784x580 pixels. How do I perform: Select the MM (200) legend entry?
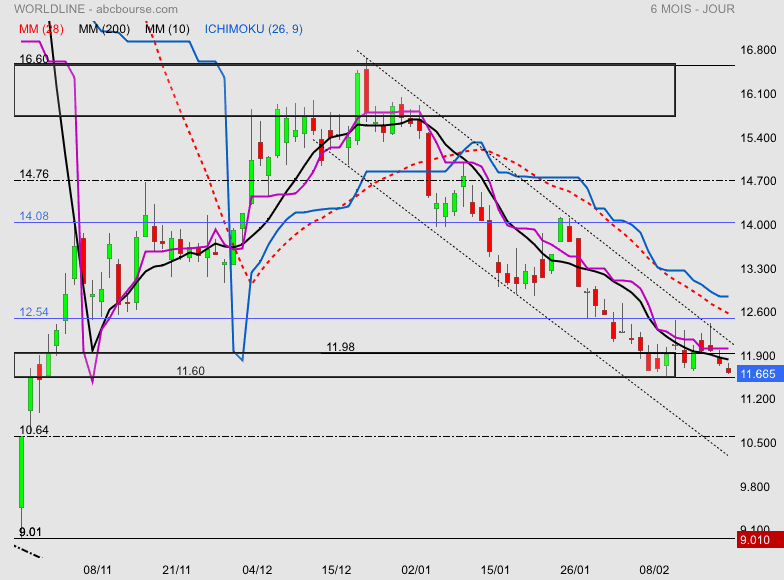pyautogui.click(x=104, y=29)
